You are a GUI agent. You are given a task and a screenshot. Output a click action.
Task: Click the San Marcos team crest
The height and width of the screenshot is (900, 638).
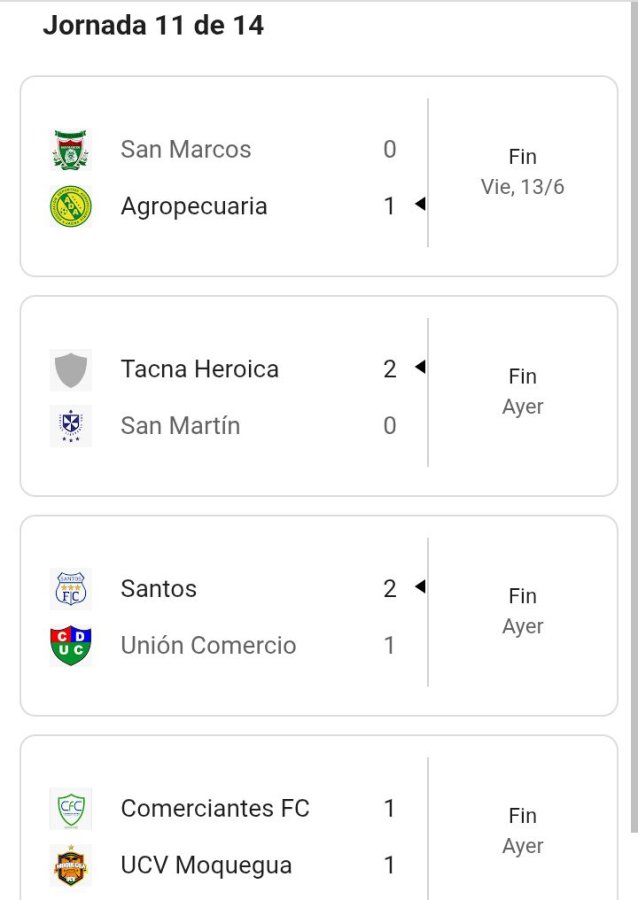coord(70,150)
